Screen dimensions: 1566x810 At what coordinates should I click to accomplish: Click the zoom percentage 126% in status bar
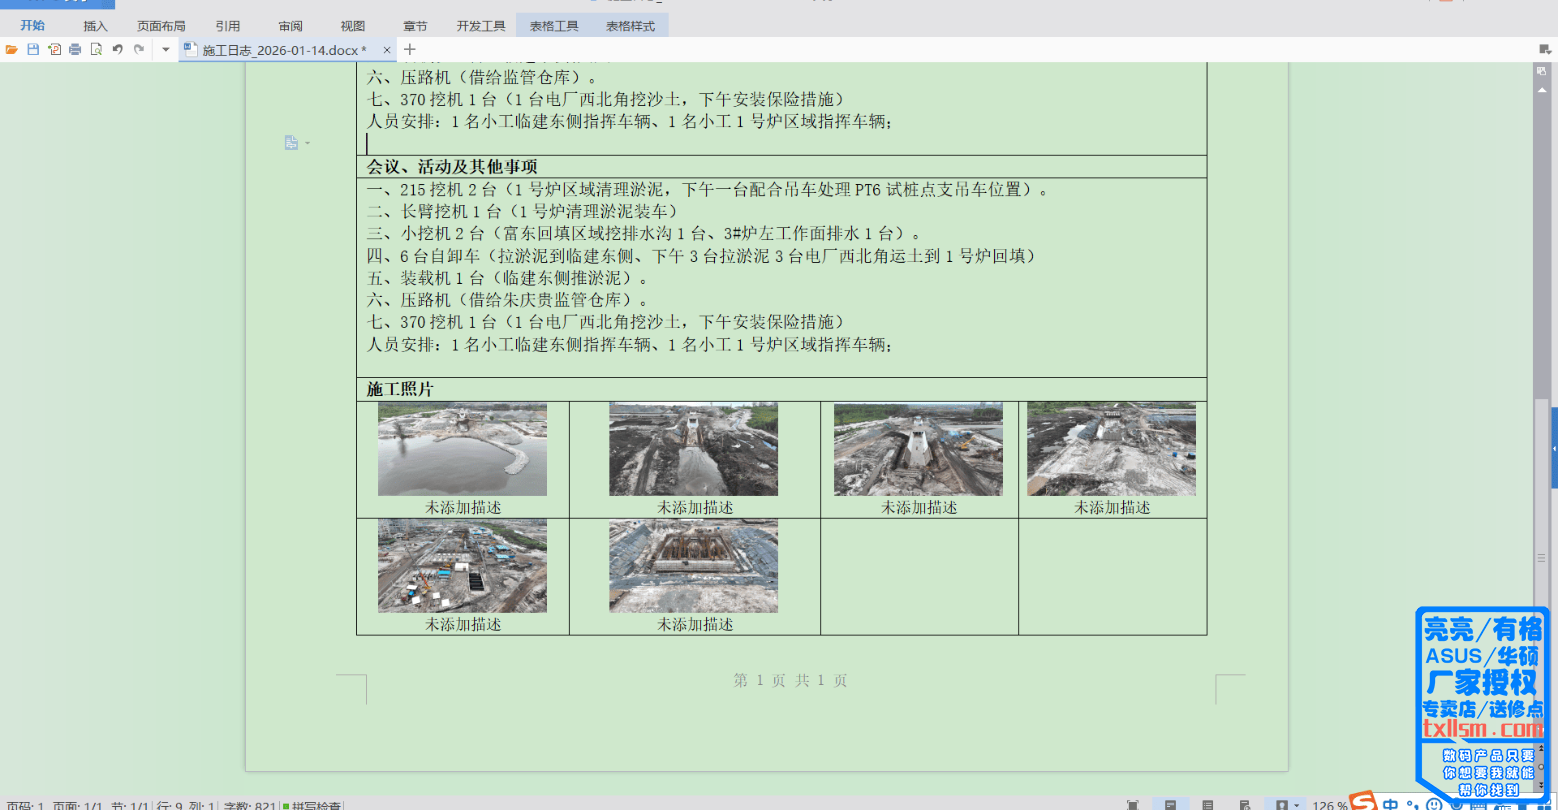(1330, 805)
